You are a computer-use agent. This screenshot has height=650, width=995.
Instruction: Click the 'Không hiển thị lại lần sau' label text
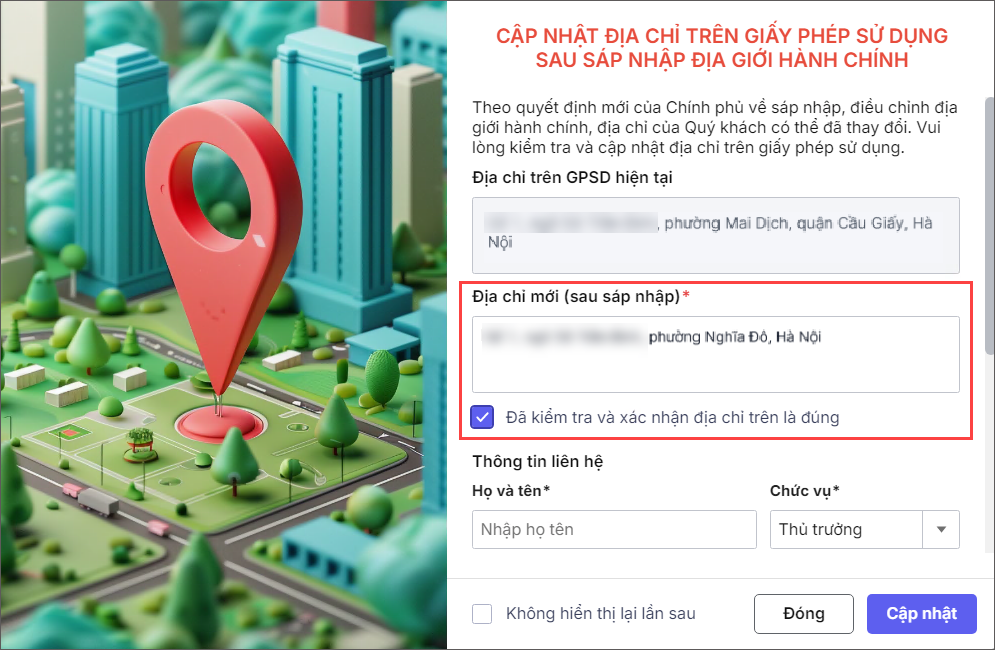tap(600, 614)
